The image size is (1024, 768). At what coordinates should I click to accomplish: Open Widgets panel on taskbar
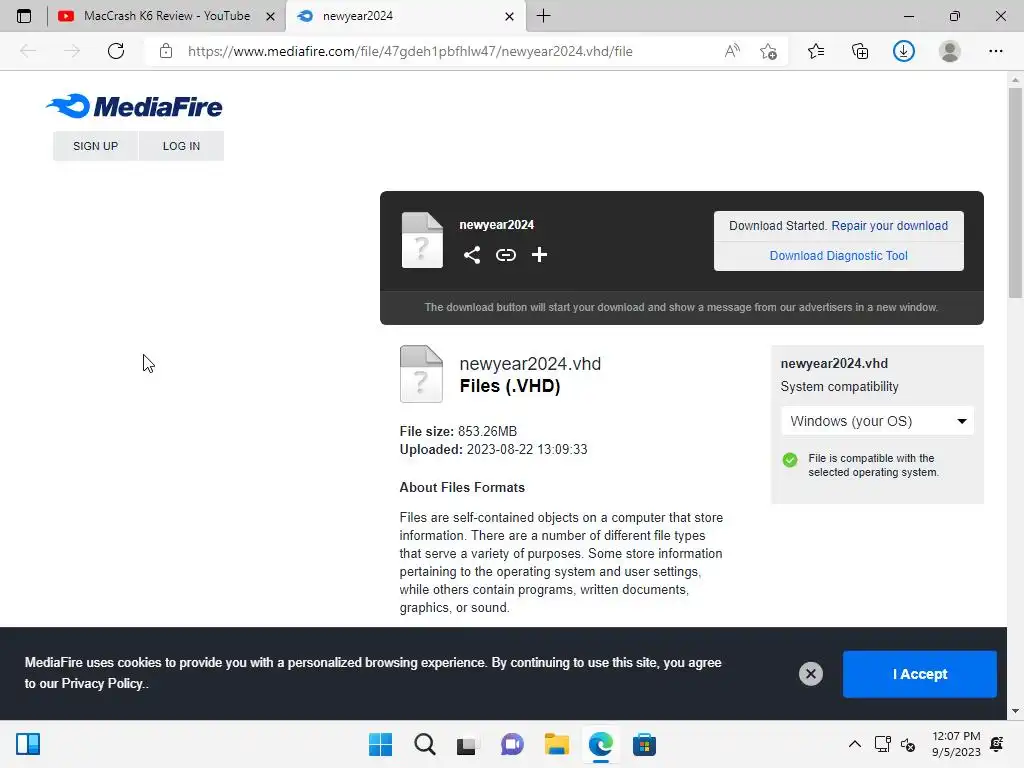point(28,744)
